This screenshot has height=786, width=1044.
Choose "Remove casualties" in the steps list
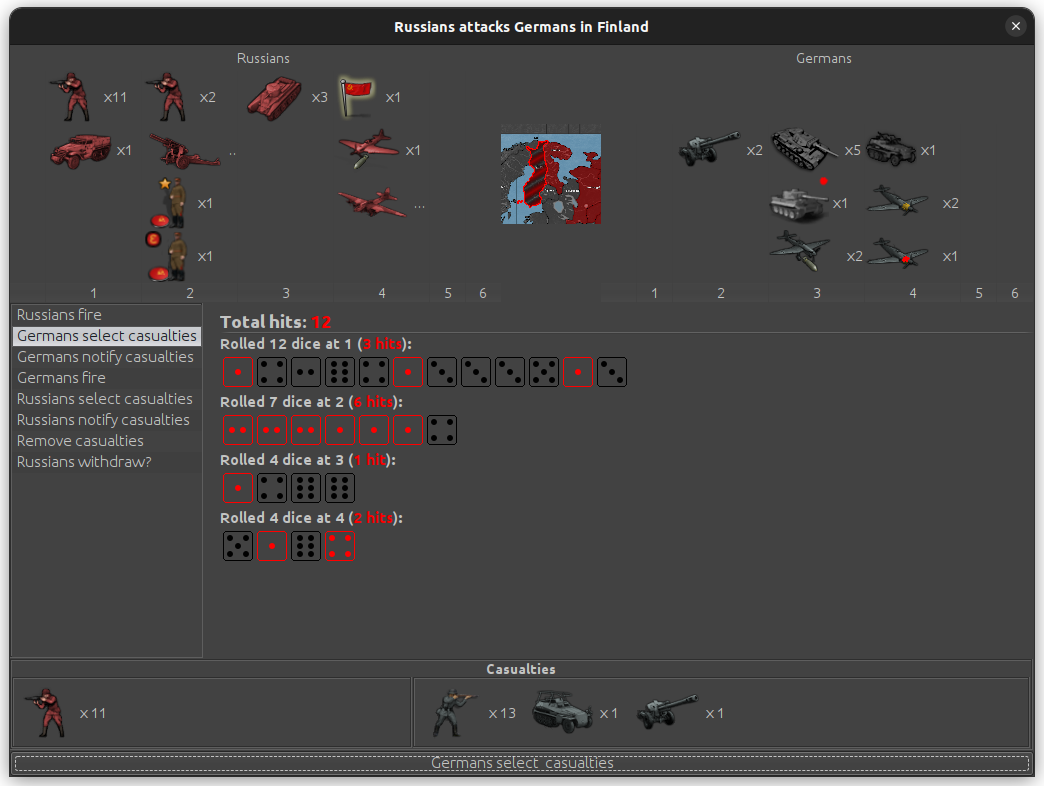click(x=80, y=441)
